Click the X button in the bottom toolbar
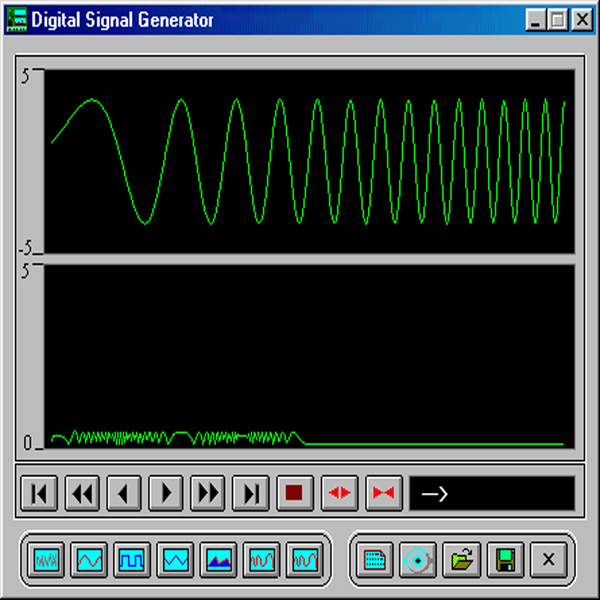This screenshot has width=600, height=600. (549, 560)
